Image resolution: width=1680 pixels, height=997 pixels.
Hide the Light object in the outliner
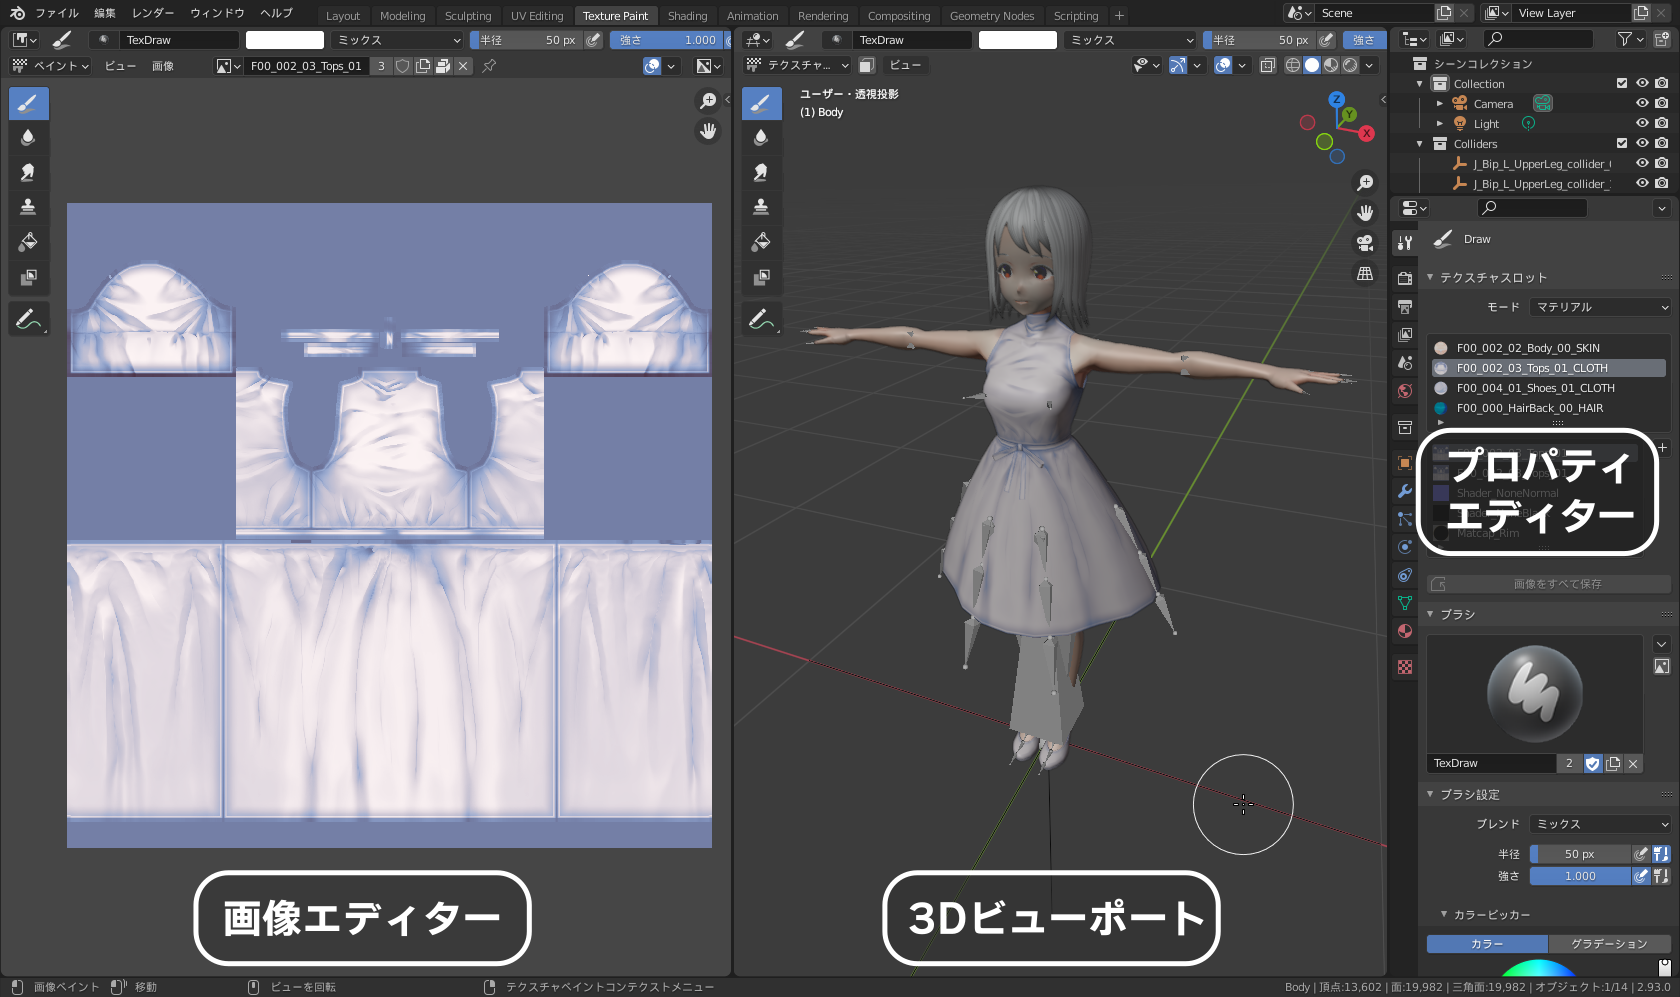[1641, 123]
